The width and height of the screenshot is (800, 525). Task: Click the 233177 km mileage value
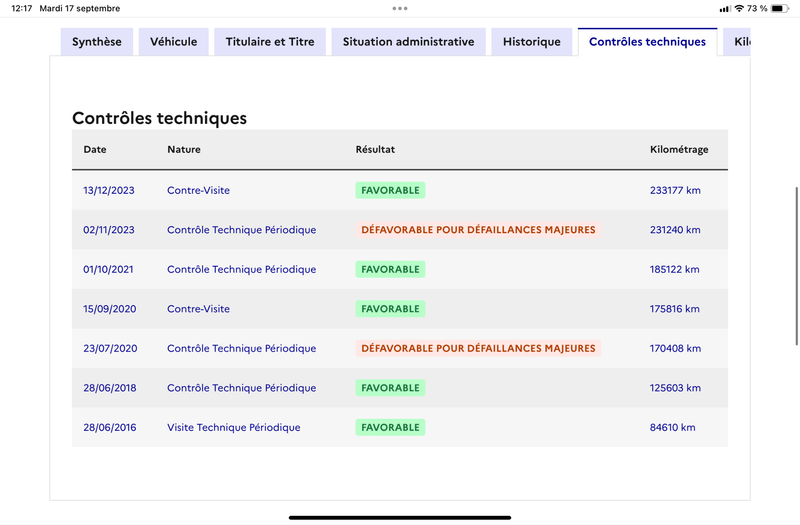(x=675, y=190)
